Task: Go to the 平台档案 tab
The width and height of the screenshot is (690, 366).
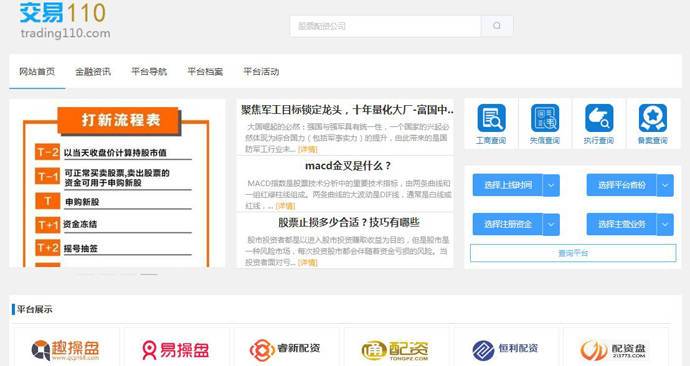Action: (x=205, y=72)
